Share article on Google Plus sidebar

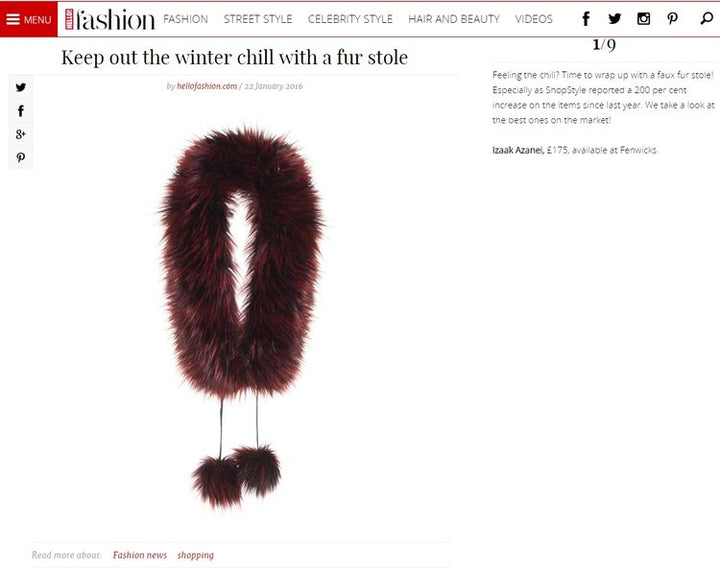tap(21, 134)
